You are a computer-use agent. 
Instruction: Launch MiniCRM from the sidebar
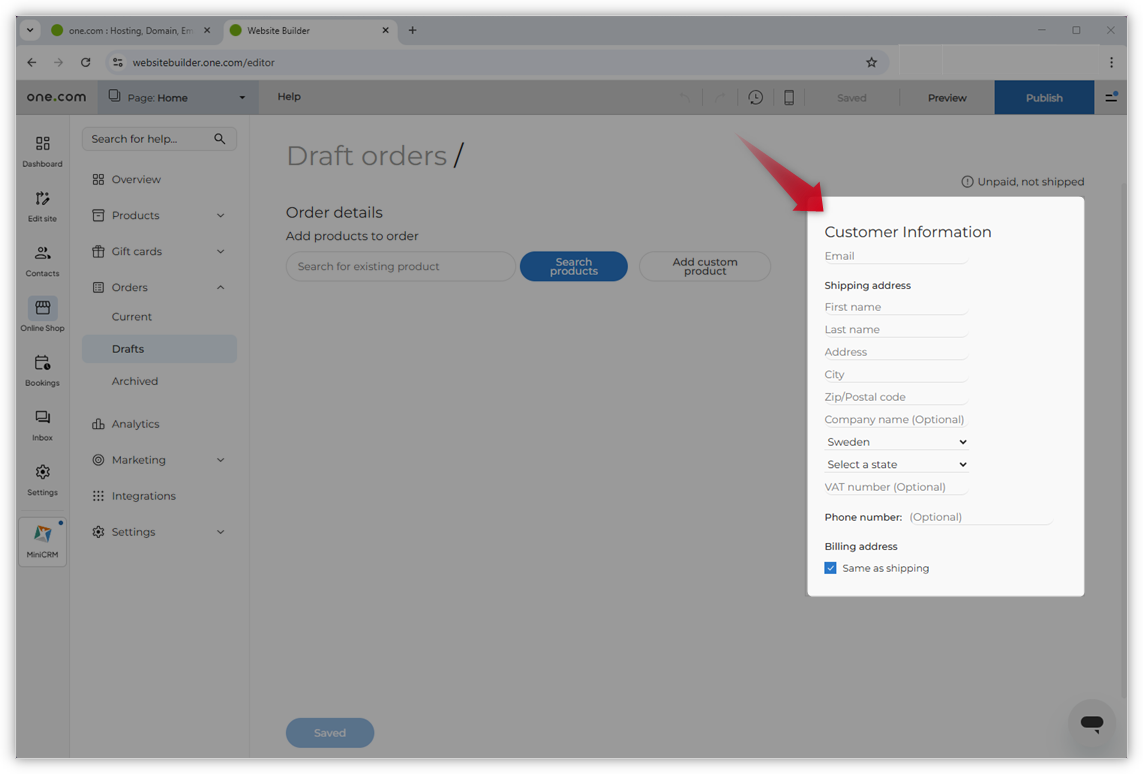[42, 541]
